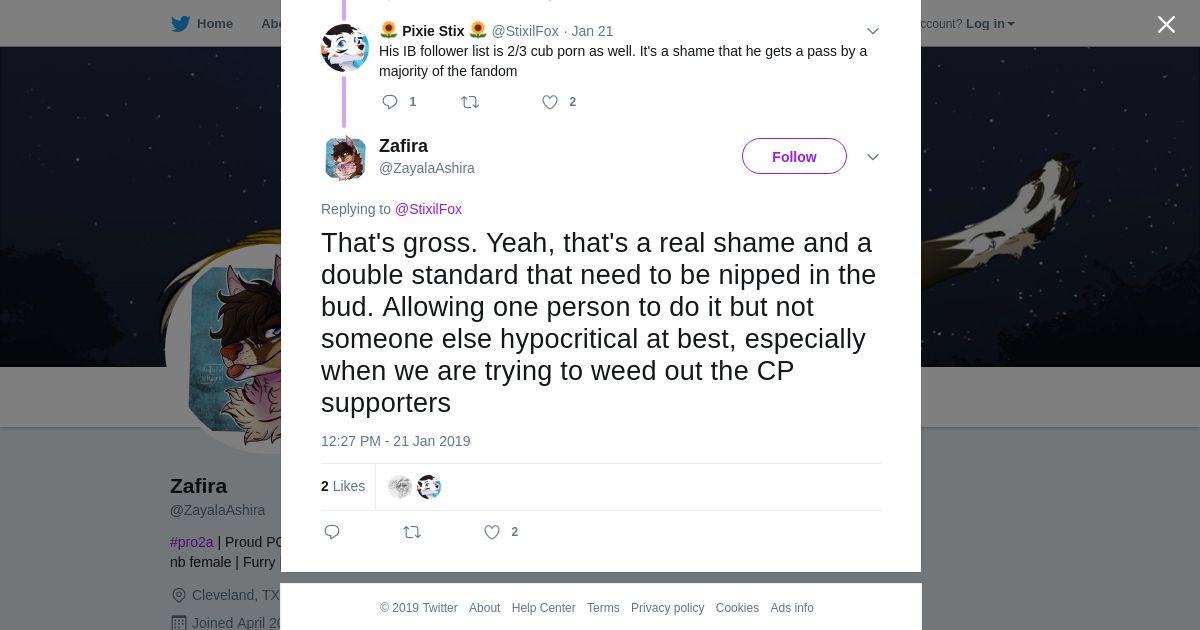
Task: Click the #pro2a hashtag in bio
Action: coord(192,542)
